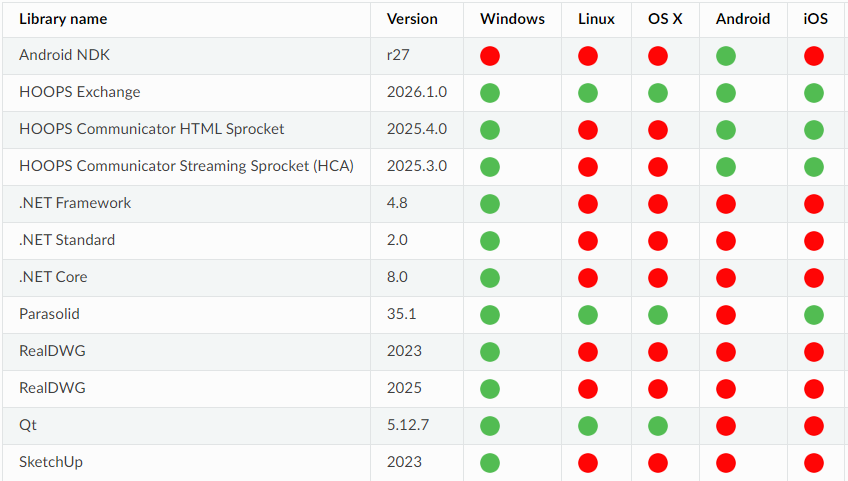The image size is (848, 481).
Task: Select the HOOPS Exchange library name
Action: click(x=80, y=92)
